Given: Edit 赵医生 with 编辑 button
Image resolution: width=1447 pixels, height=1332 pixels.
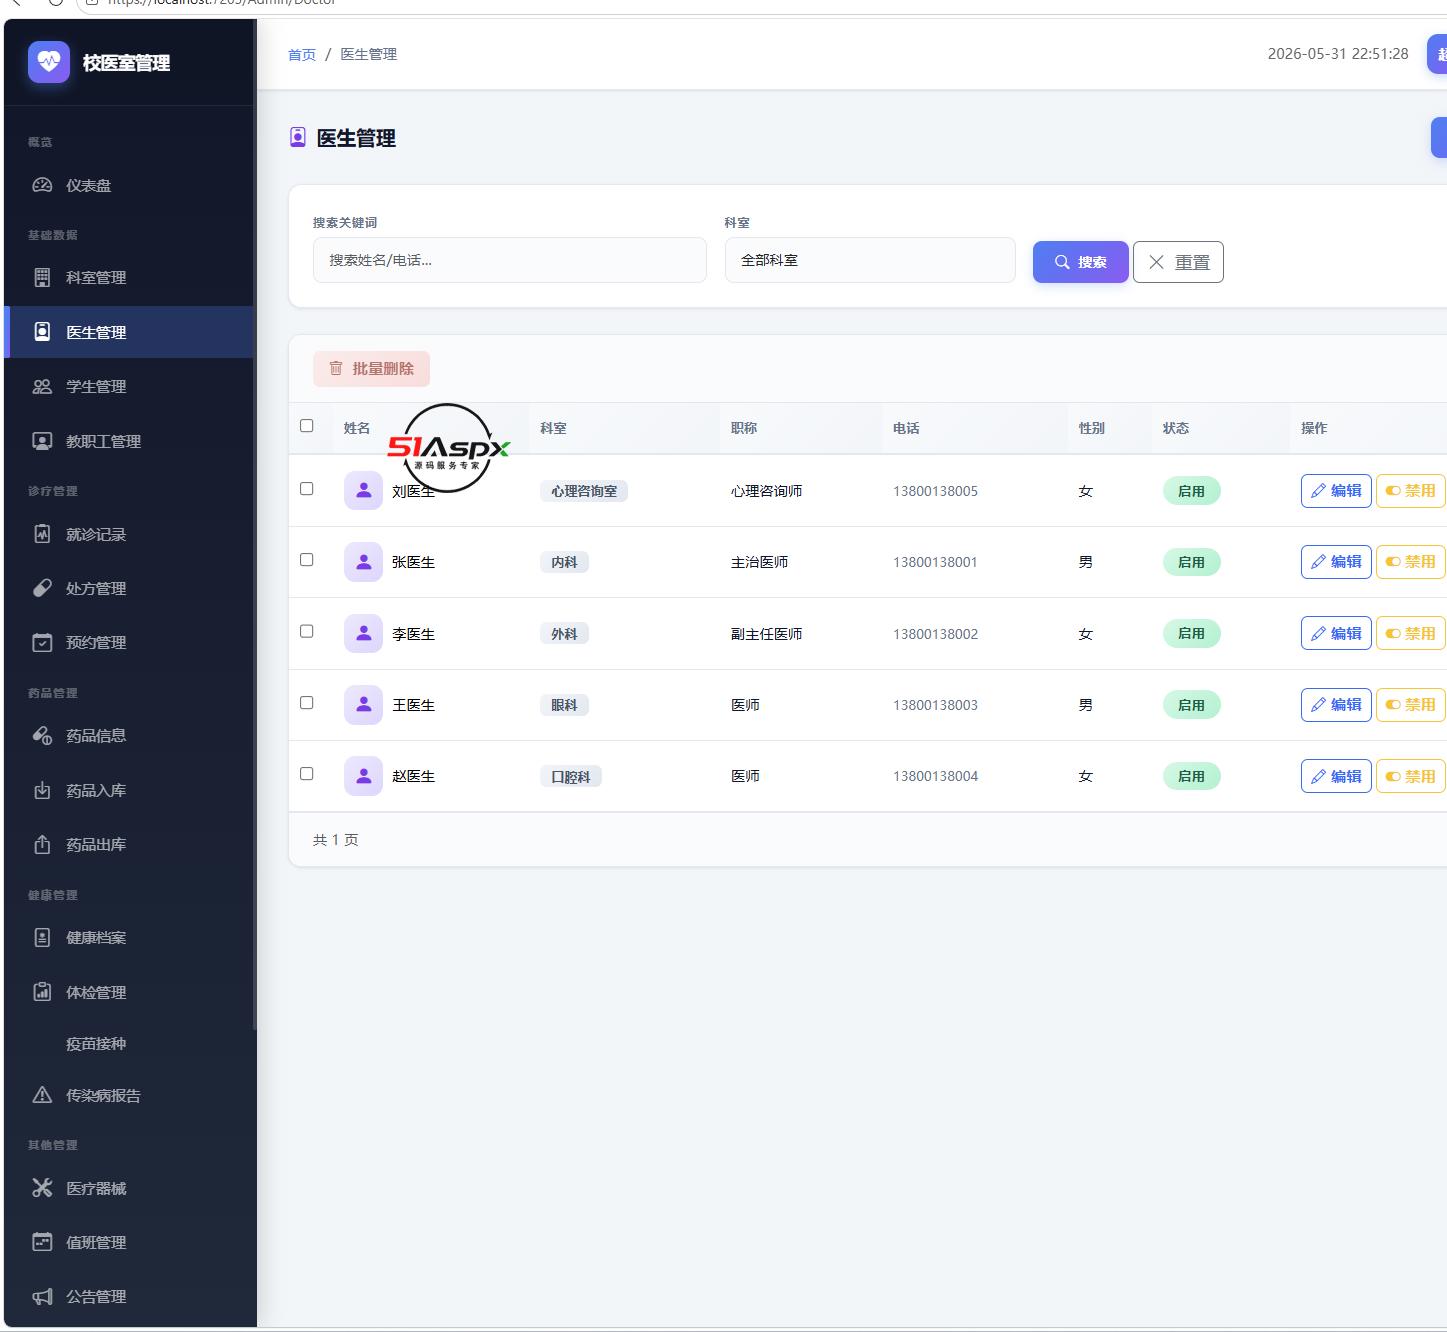Looking at the screenshot, I should coord(1336,776).
